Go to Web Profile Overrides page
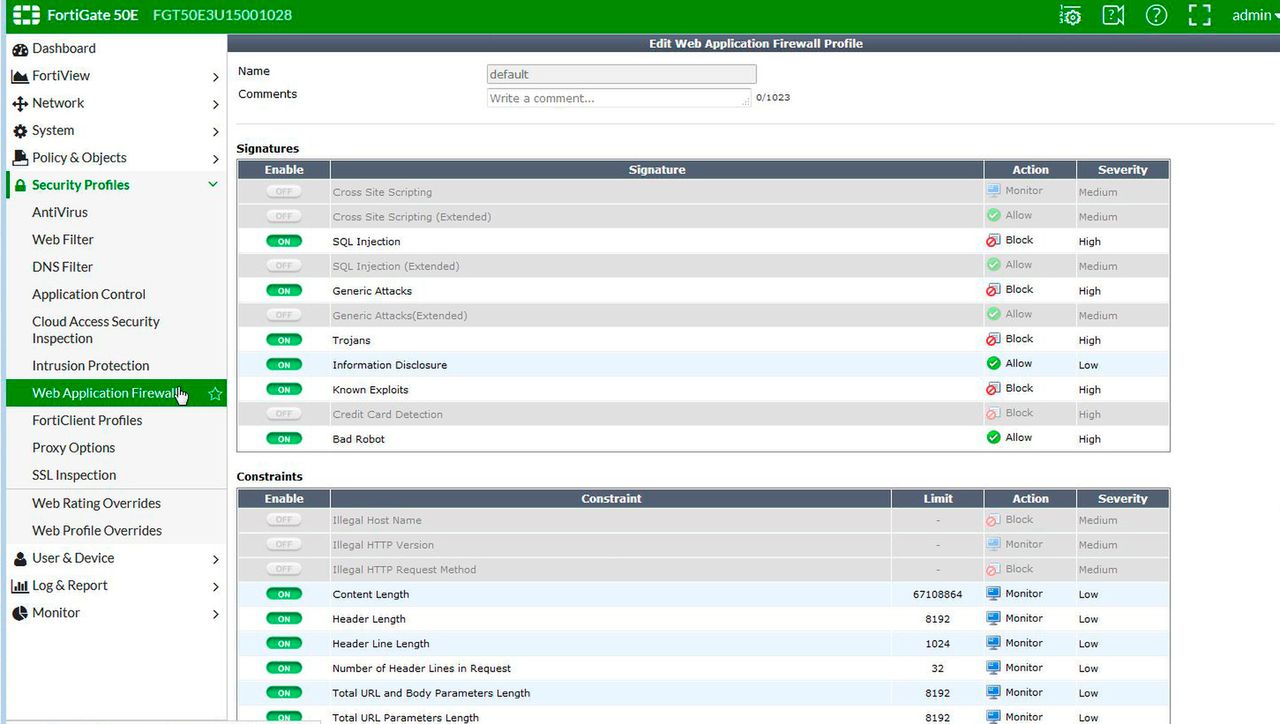This screenshot has height=724, width=1280. point(97,531)
